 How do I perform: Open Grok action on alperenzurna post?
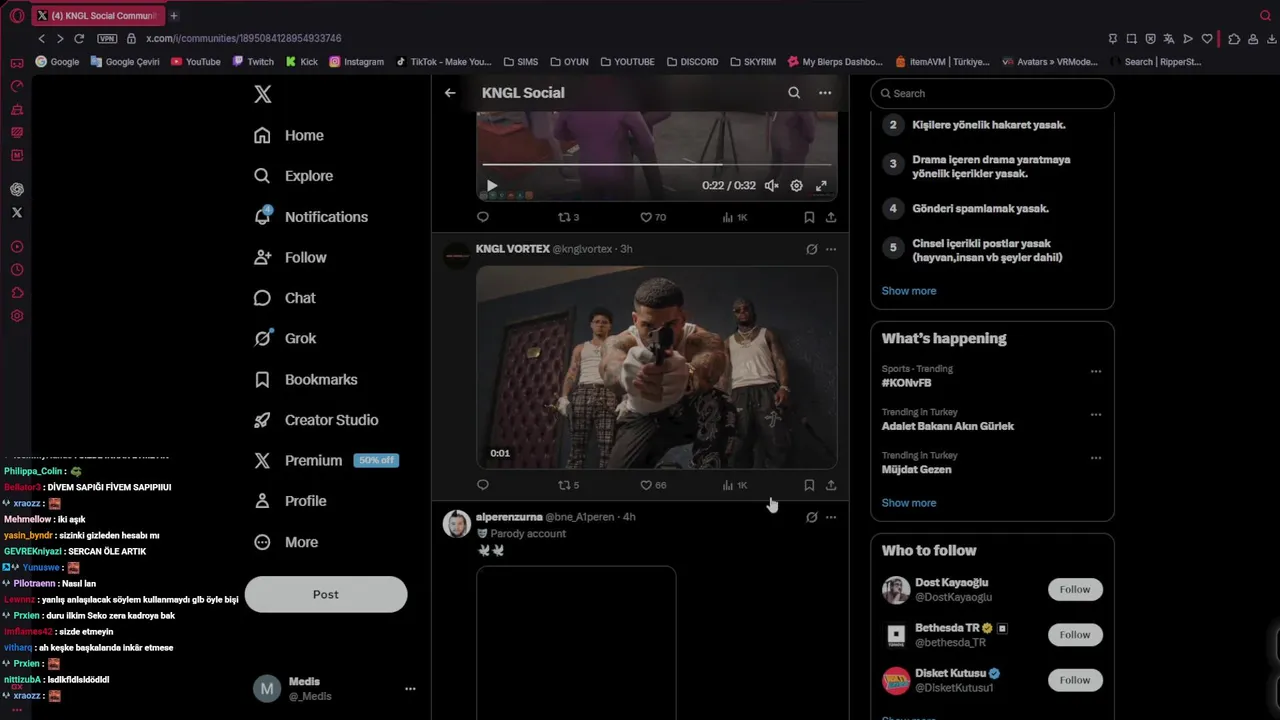tap(811, 517)
